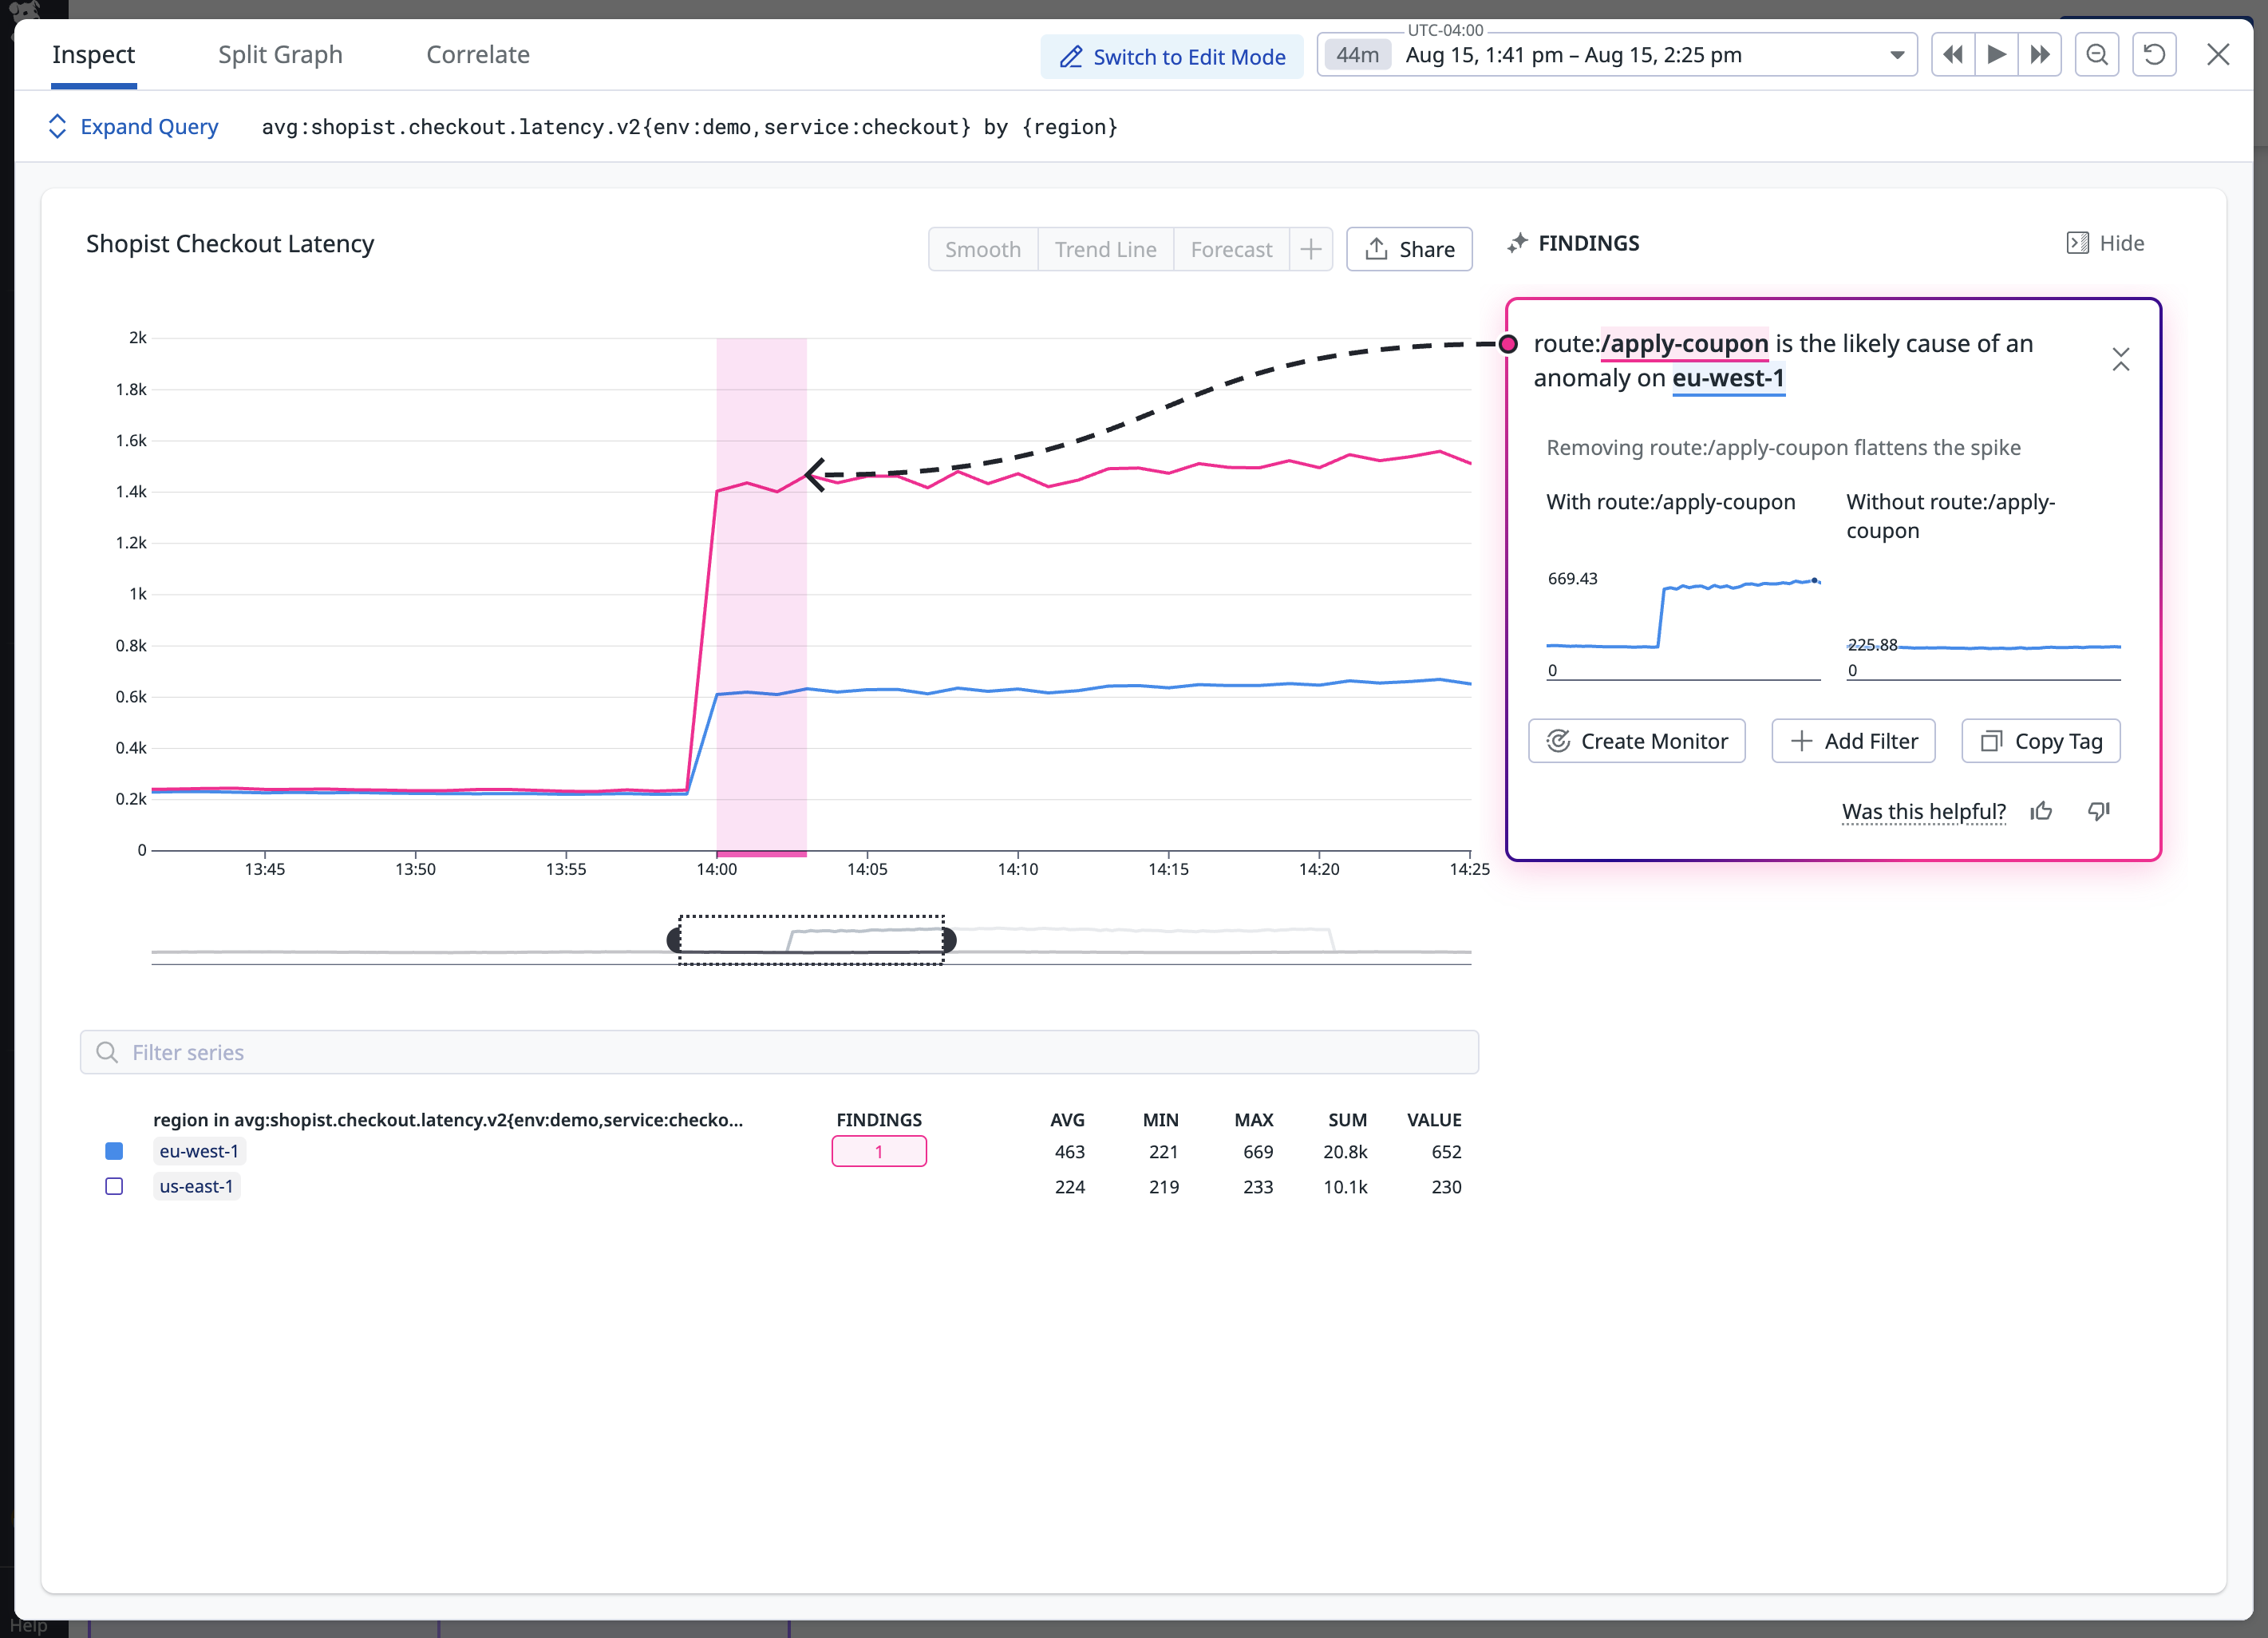Image resolution: width=2268 pixels, height=1638 pixels.
Task: Open the Correlate tab
Action: point(478,55)
